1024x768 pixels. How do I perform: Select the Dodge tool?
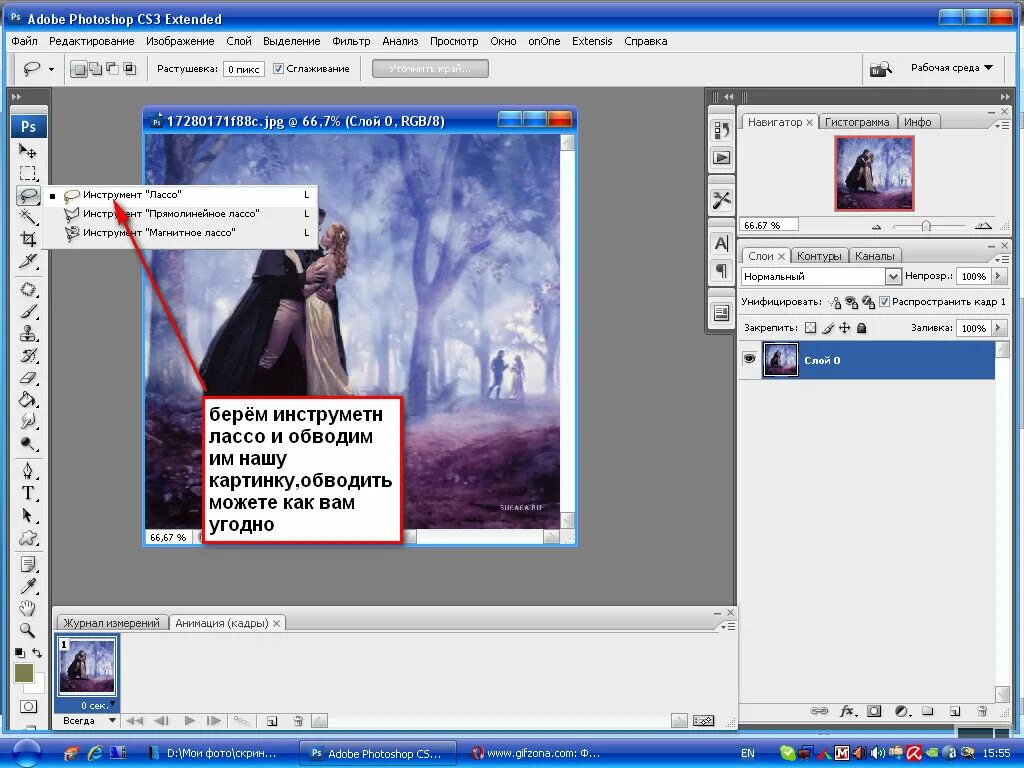[x=27, y=444]
